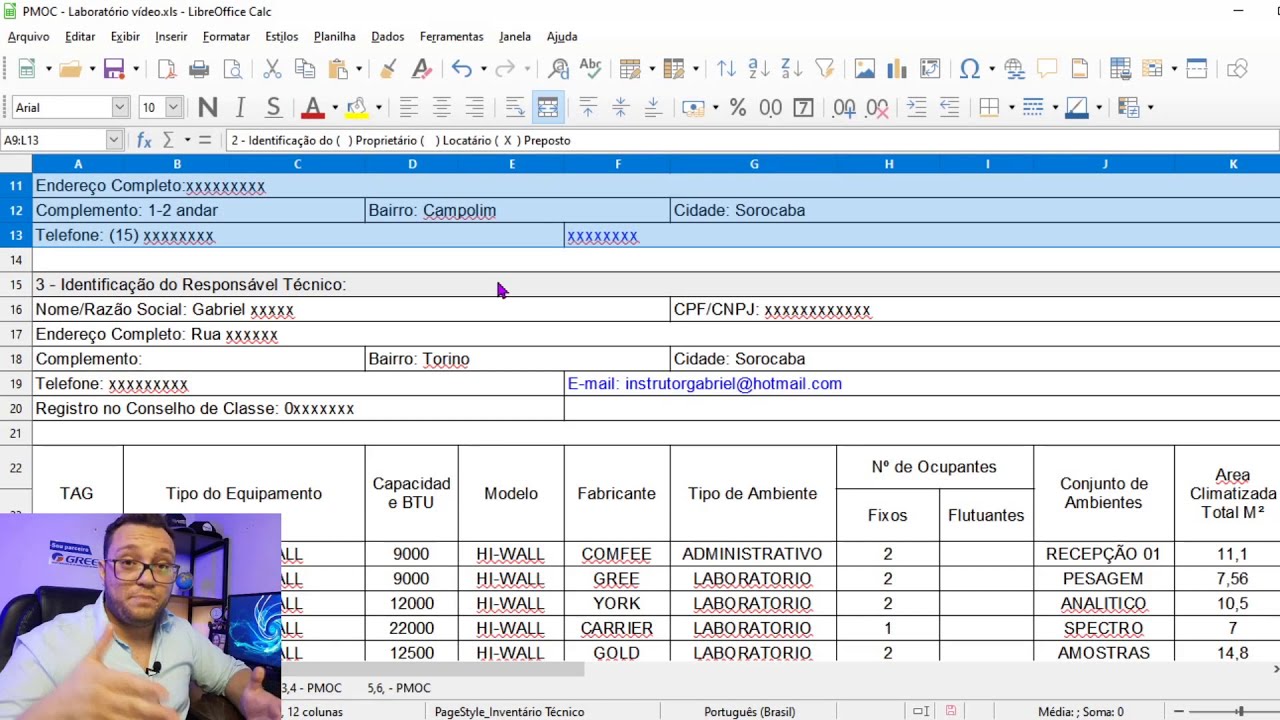The image size is (1280, 720).
Task: Open print preview
Action: click(x=232, y=69)
